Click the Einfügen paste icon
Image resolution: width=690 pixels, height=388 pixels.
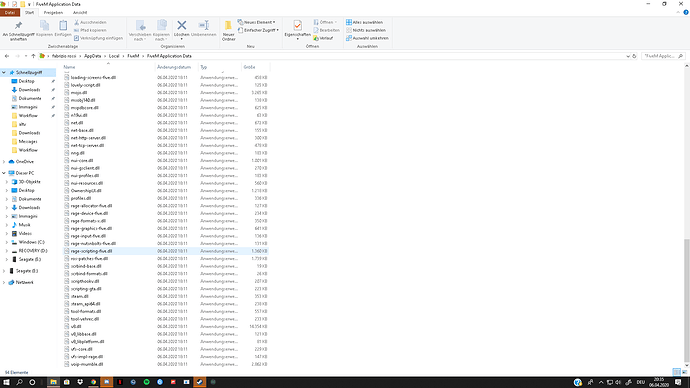pyautogui.click(x=63, y=26)
